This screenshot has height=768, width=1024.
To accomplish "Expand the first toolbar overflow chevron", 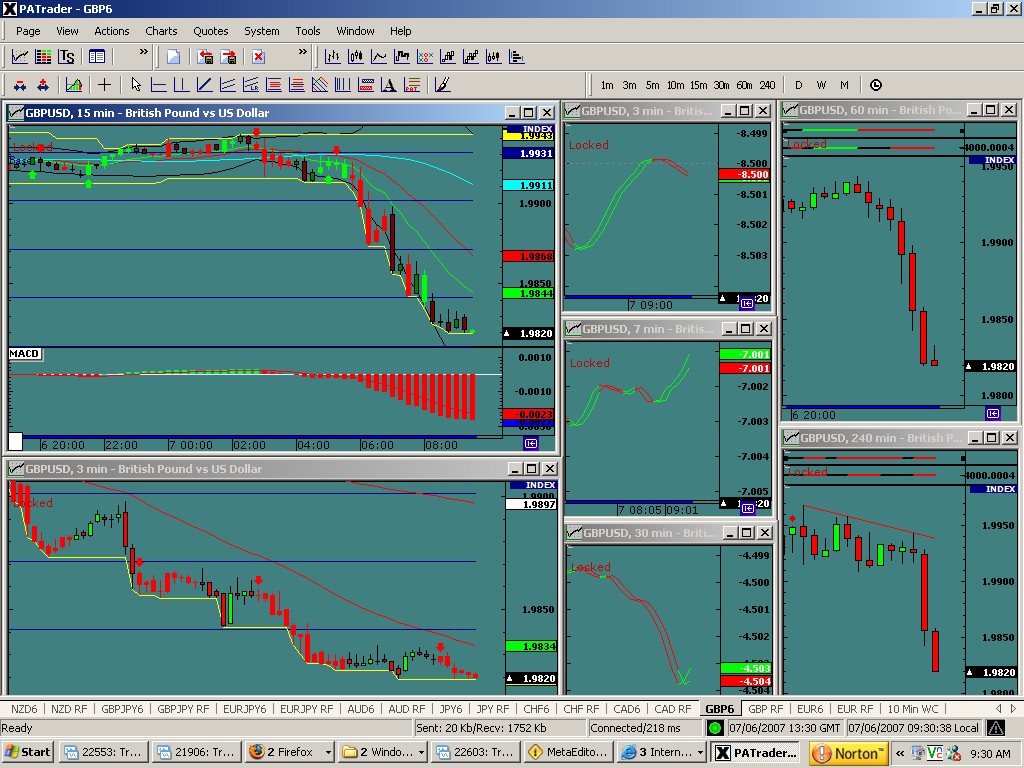I will 144,52.
